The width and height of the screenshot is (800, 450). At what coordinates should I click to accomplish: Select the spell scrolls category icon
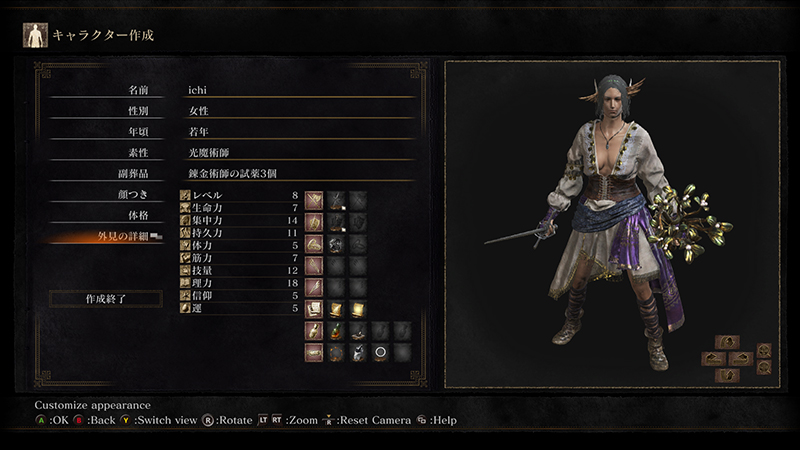pos(314,309)
